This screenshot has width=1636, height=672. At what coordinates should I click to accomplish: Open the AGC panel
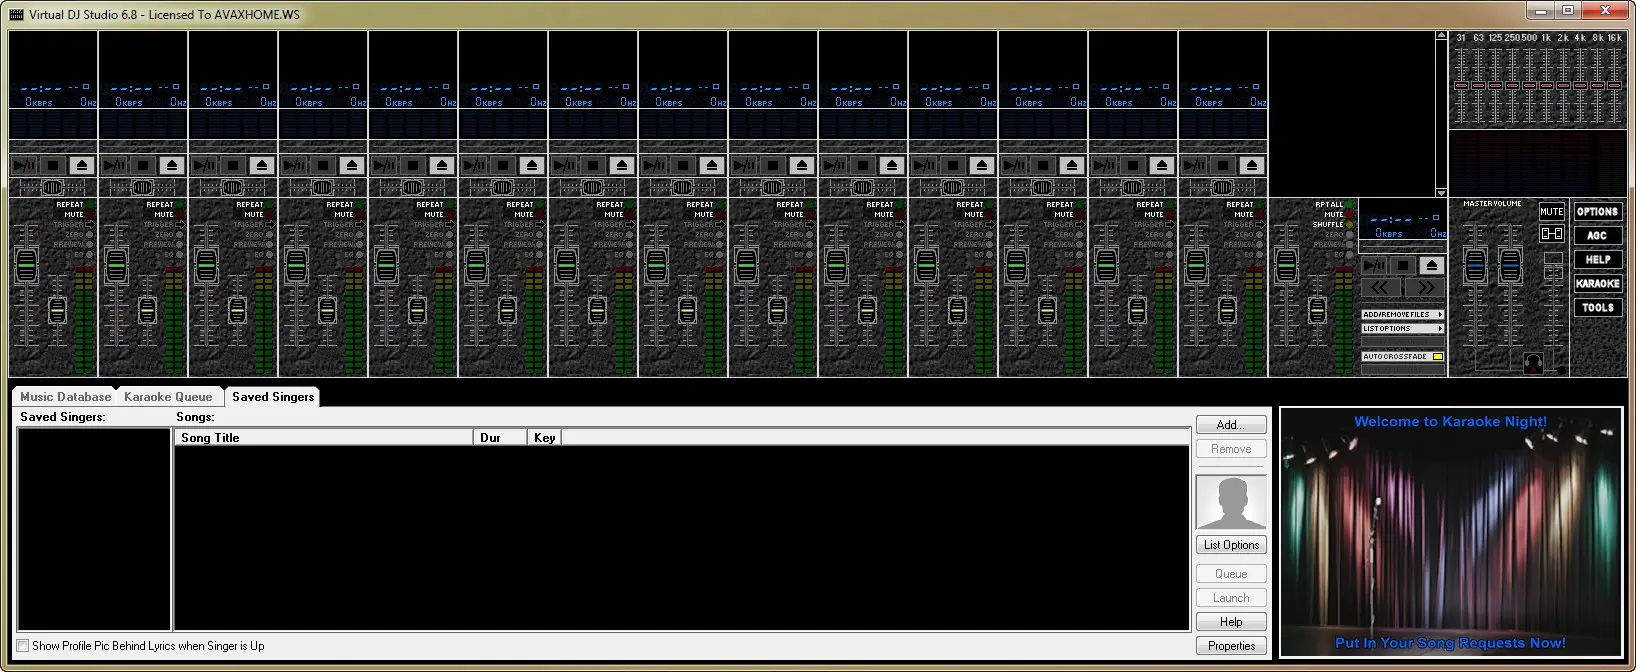pyautogui.click(x=1597, y=235)
